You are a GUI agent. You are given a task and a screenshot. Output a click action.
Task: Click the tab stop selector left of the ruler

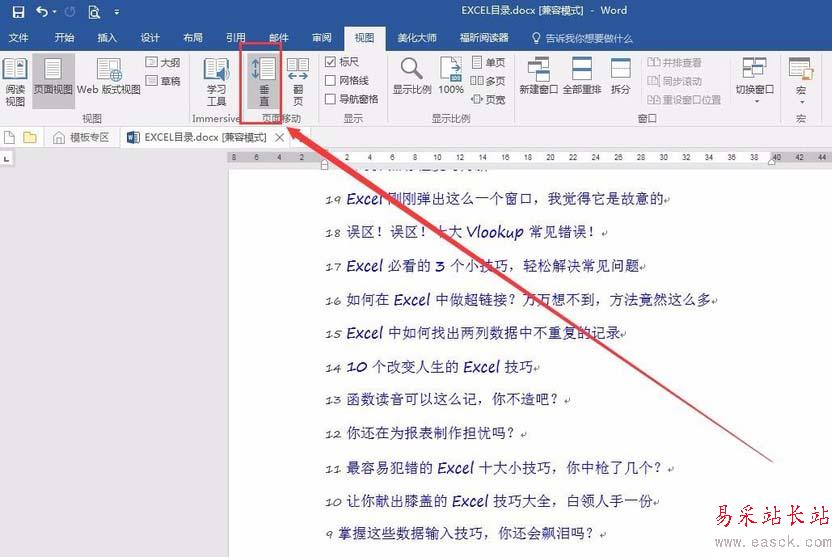pos(6,159)
